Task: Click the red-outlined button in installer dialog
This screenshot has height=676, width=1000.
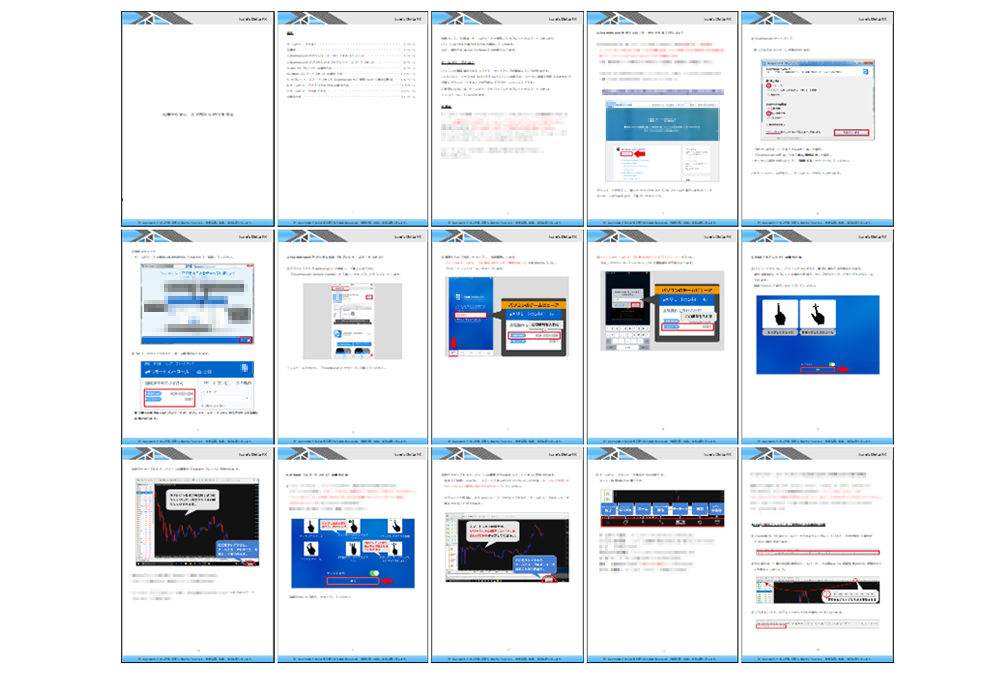Action: (851, 132)
